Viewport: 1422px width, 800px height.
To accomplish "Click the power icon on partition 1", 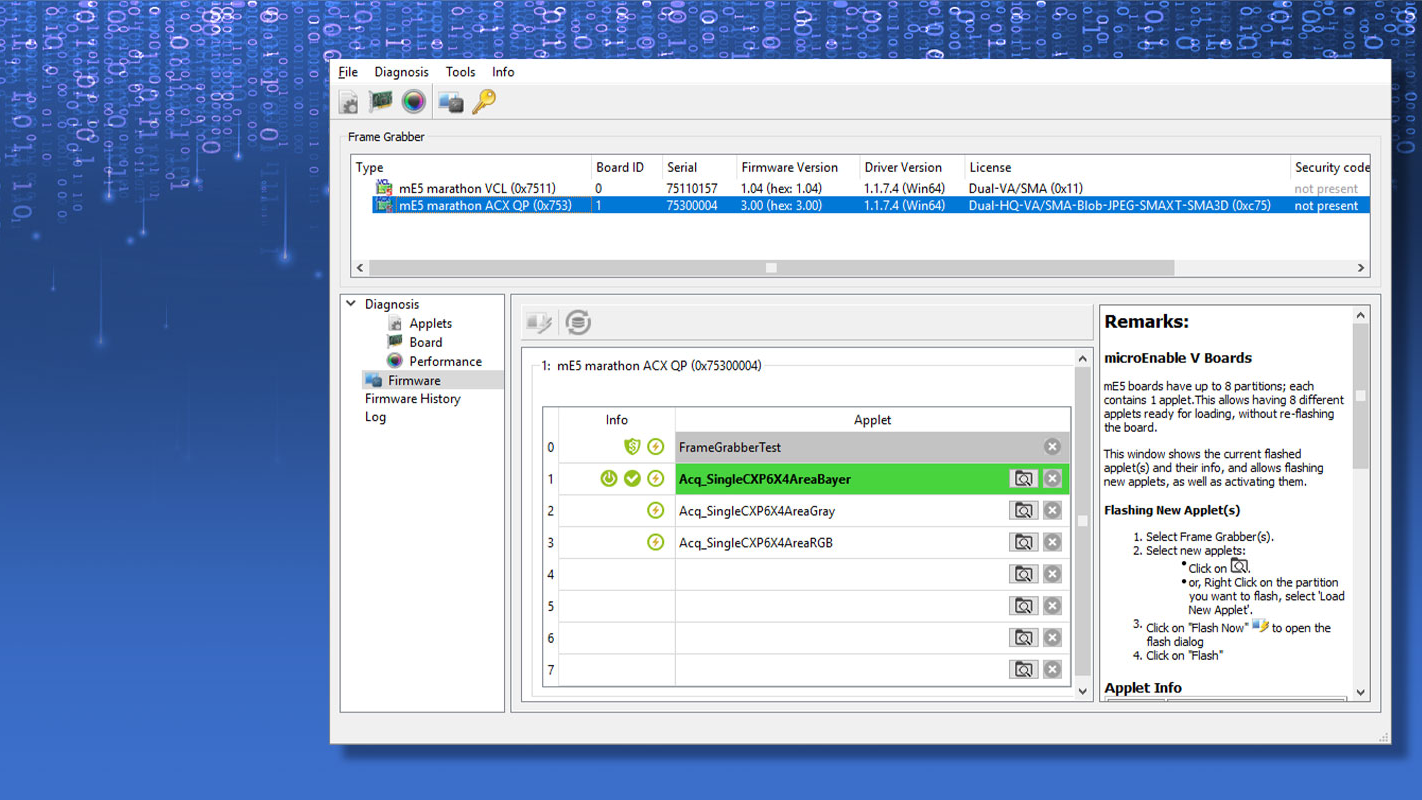I will [x=608, y=479].
